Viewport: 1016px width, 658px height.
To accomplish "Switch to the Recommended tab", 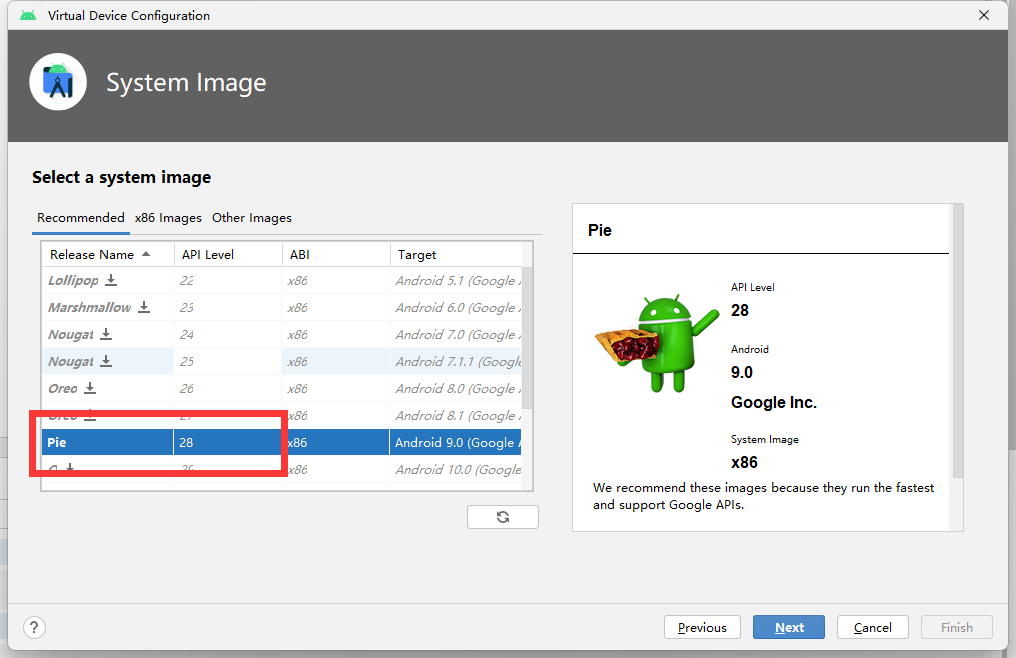I will pyautogui.click(x=80, y=218).
